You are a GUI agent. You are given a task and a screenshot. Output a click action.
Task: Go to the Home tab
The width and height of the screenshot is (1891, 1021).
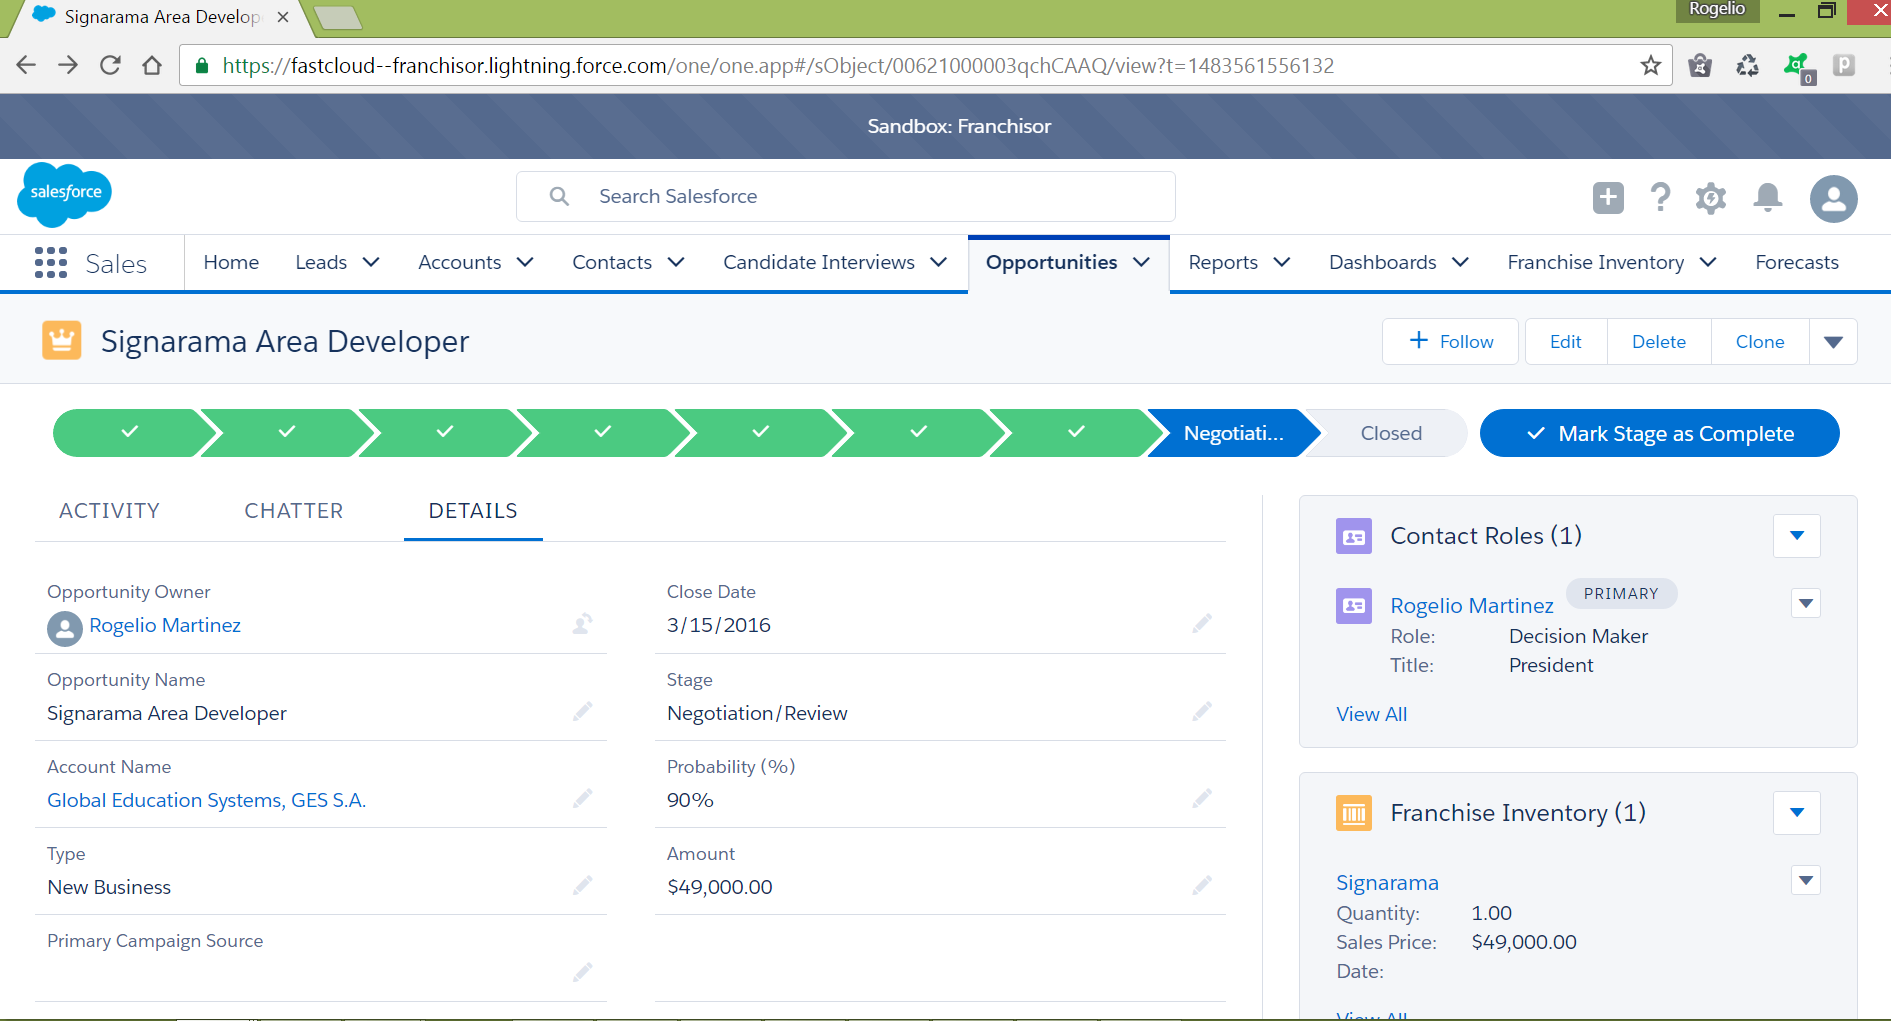[x=231, y=262]
